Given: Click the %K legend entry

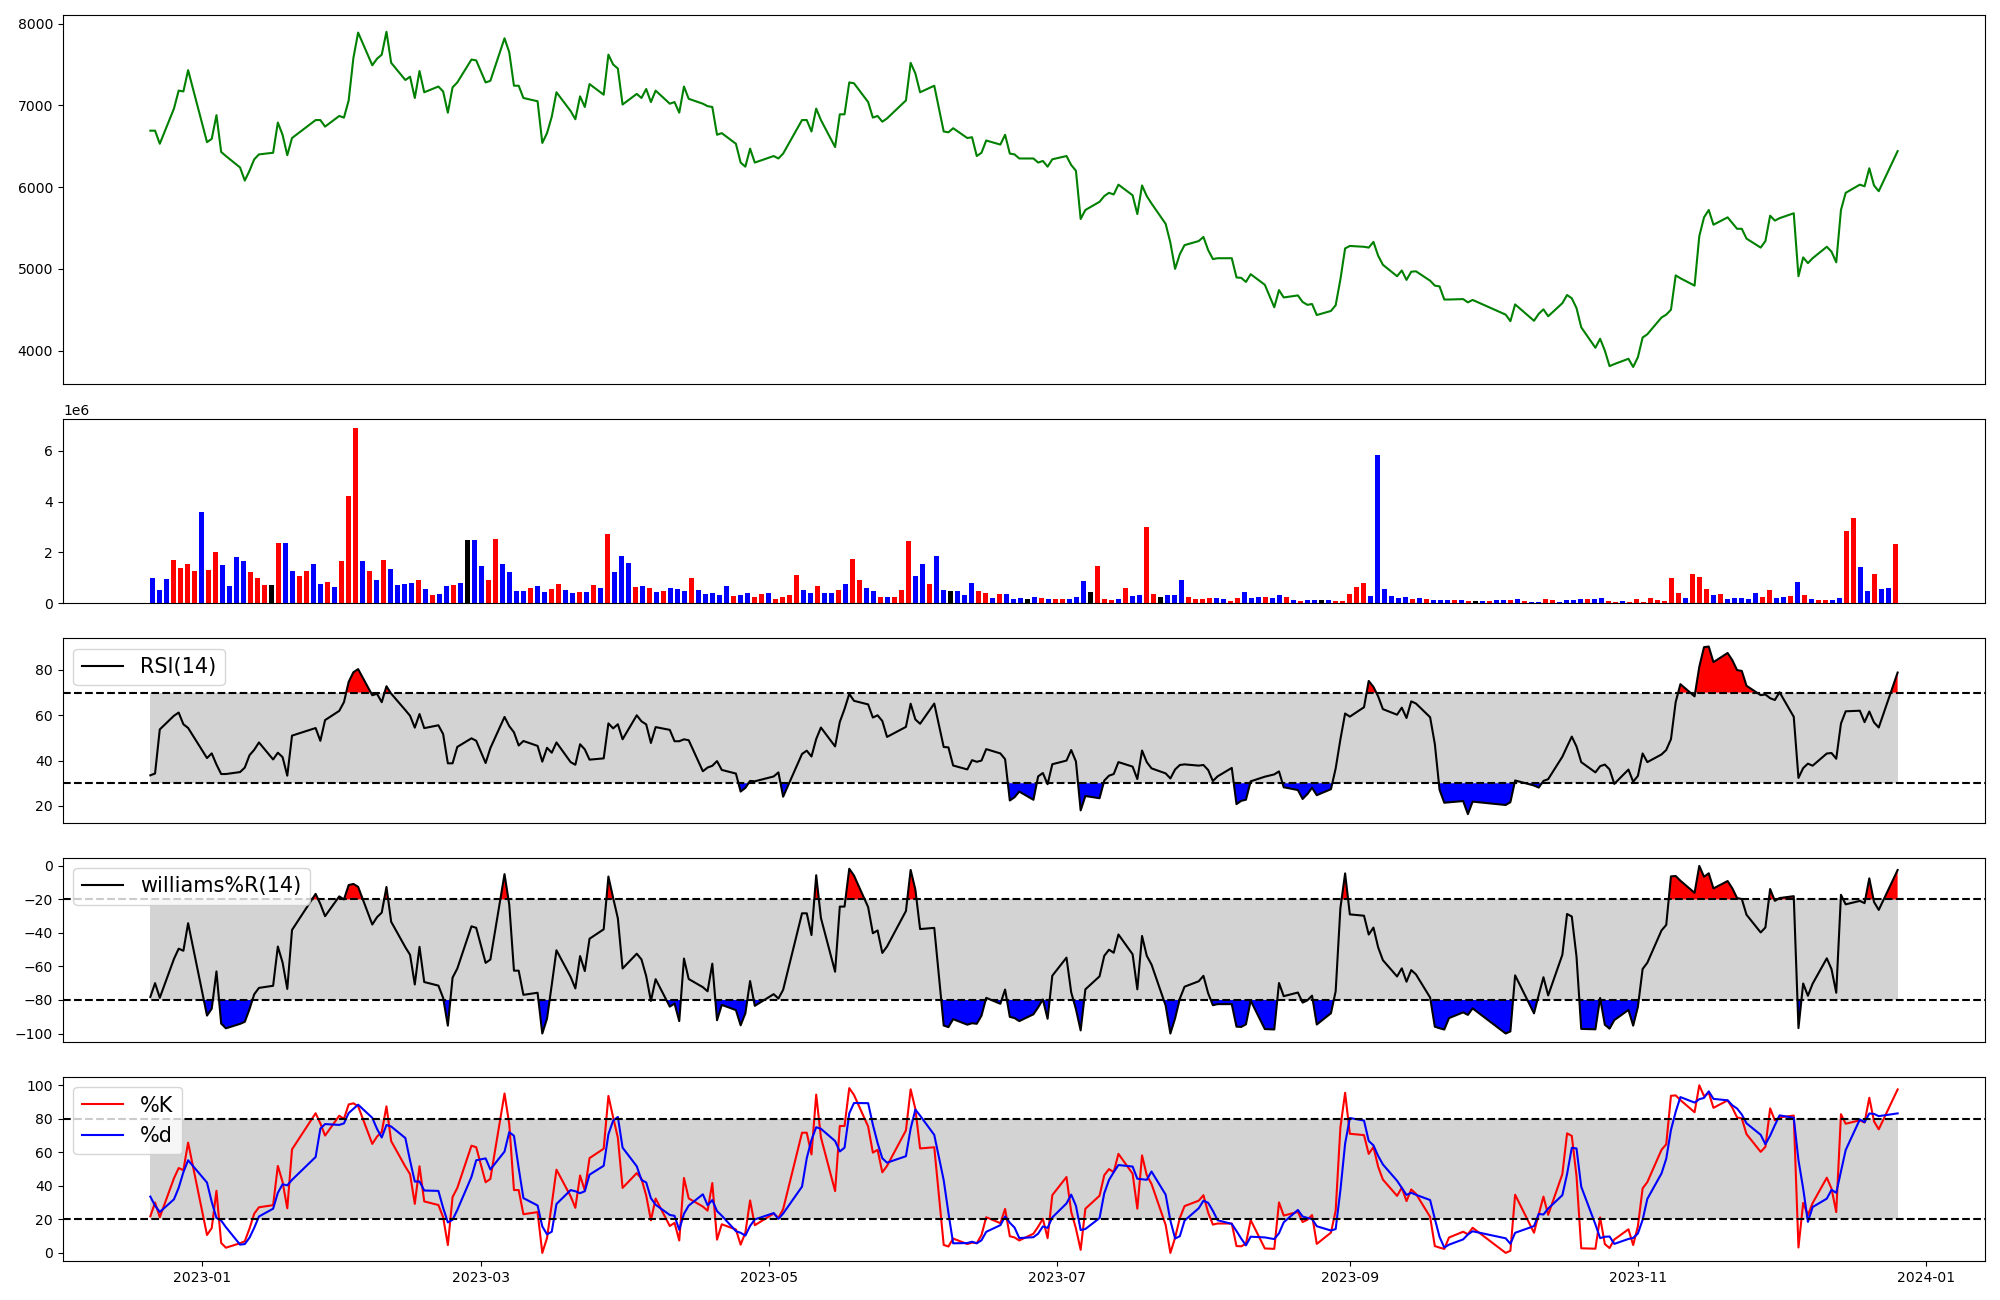Looking at the screenshot, I should (x=156, y=1105).
